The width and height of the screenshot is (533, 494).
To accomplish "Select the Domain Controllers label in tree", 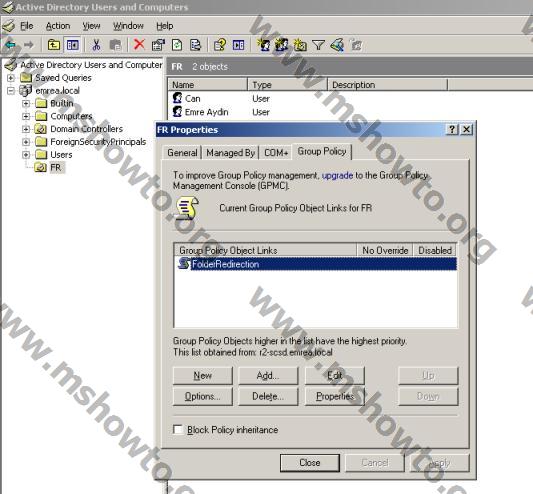I will click(x=86, y=129).
